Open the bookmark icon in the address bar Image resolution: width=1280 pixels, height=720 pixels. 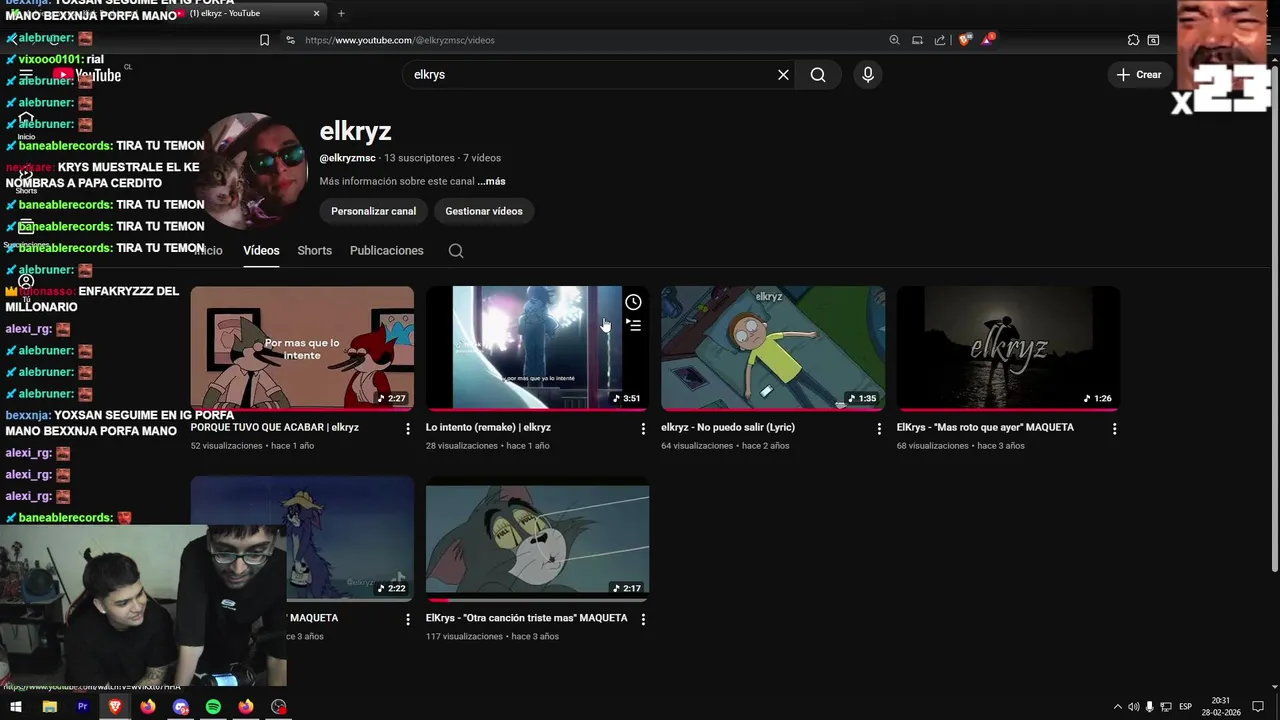pos(264,40)
